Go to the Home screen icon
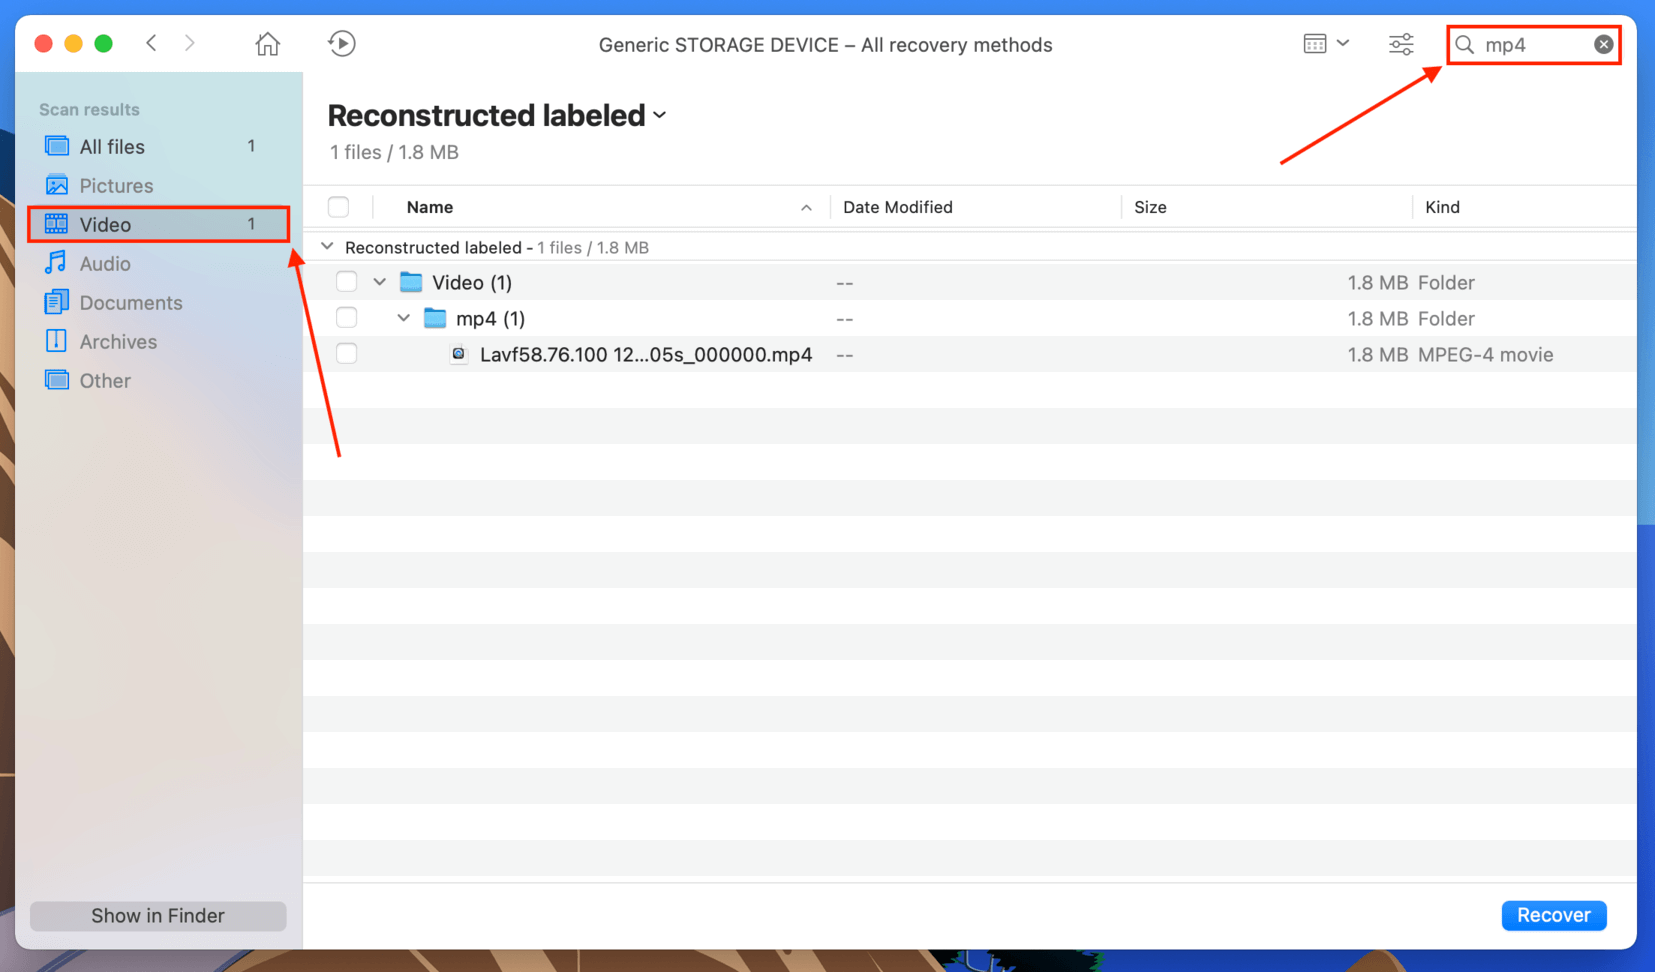 (267, 44)
